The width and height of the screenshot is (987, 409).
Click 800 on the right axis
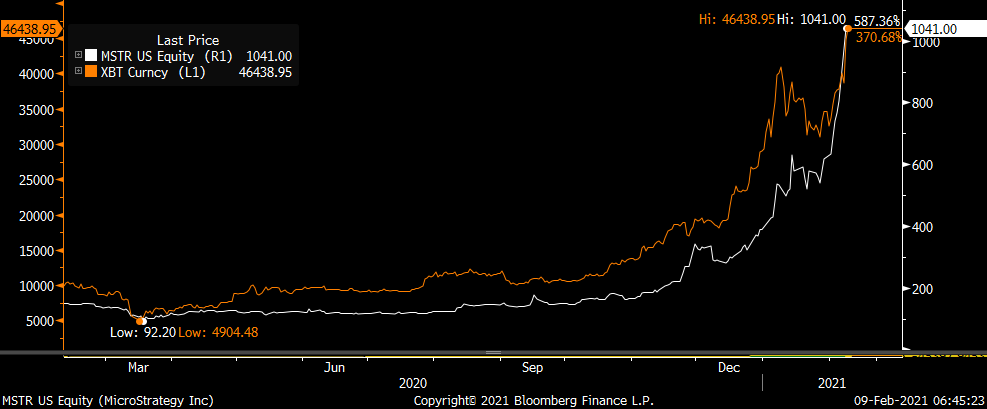coord(922,103)
